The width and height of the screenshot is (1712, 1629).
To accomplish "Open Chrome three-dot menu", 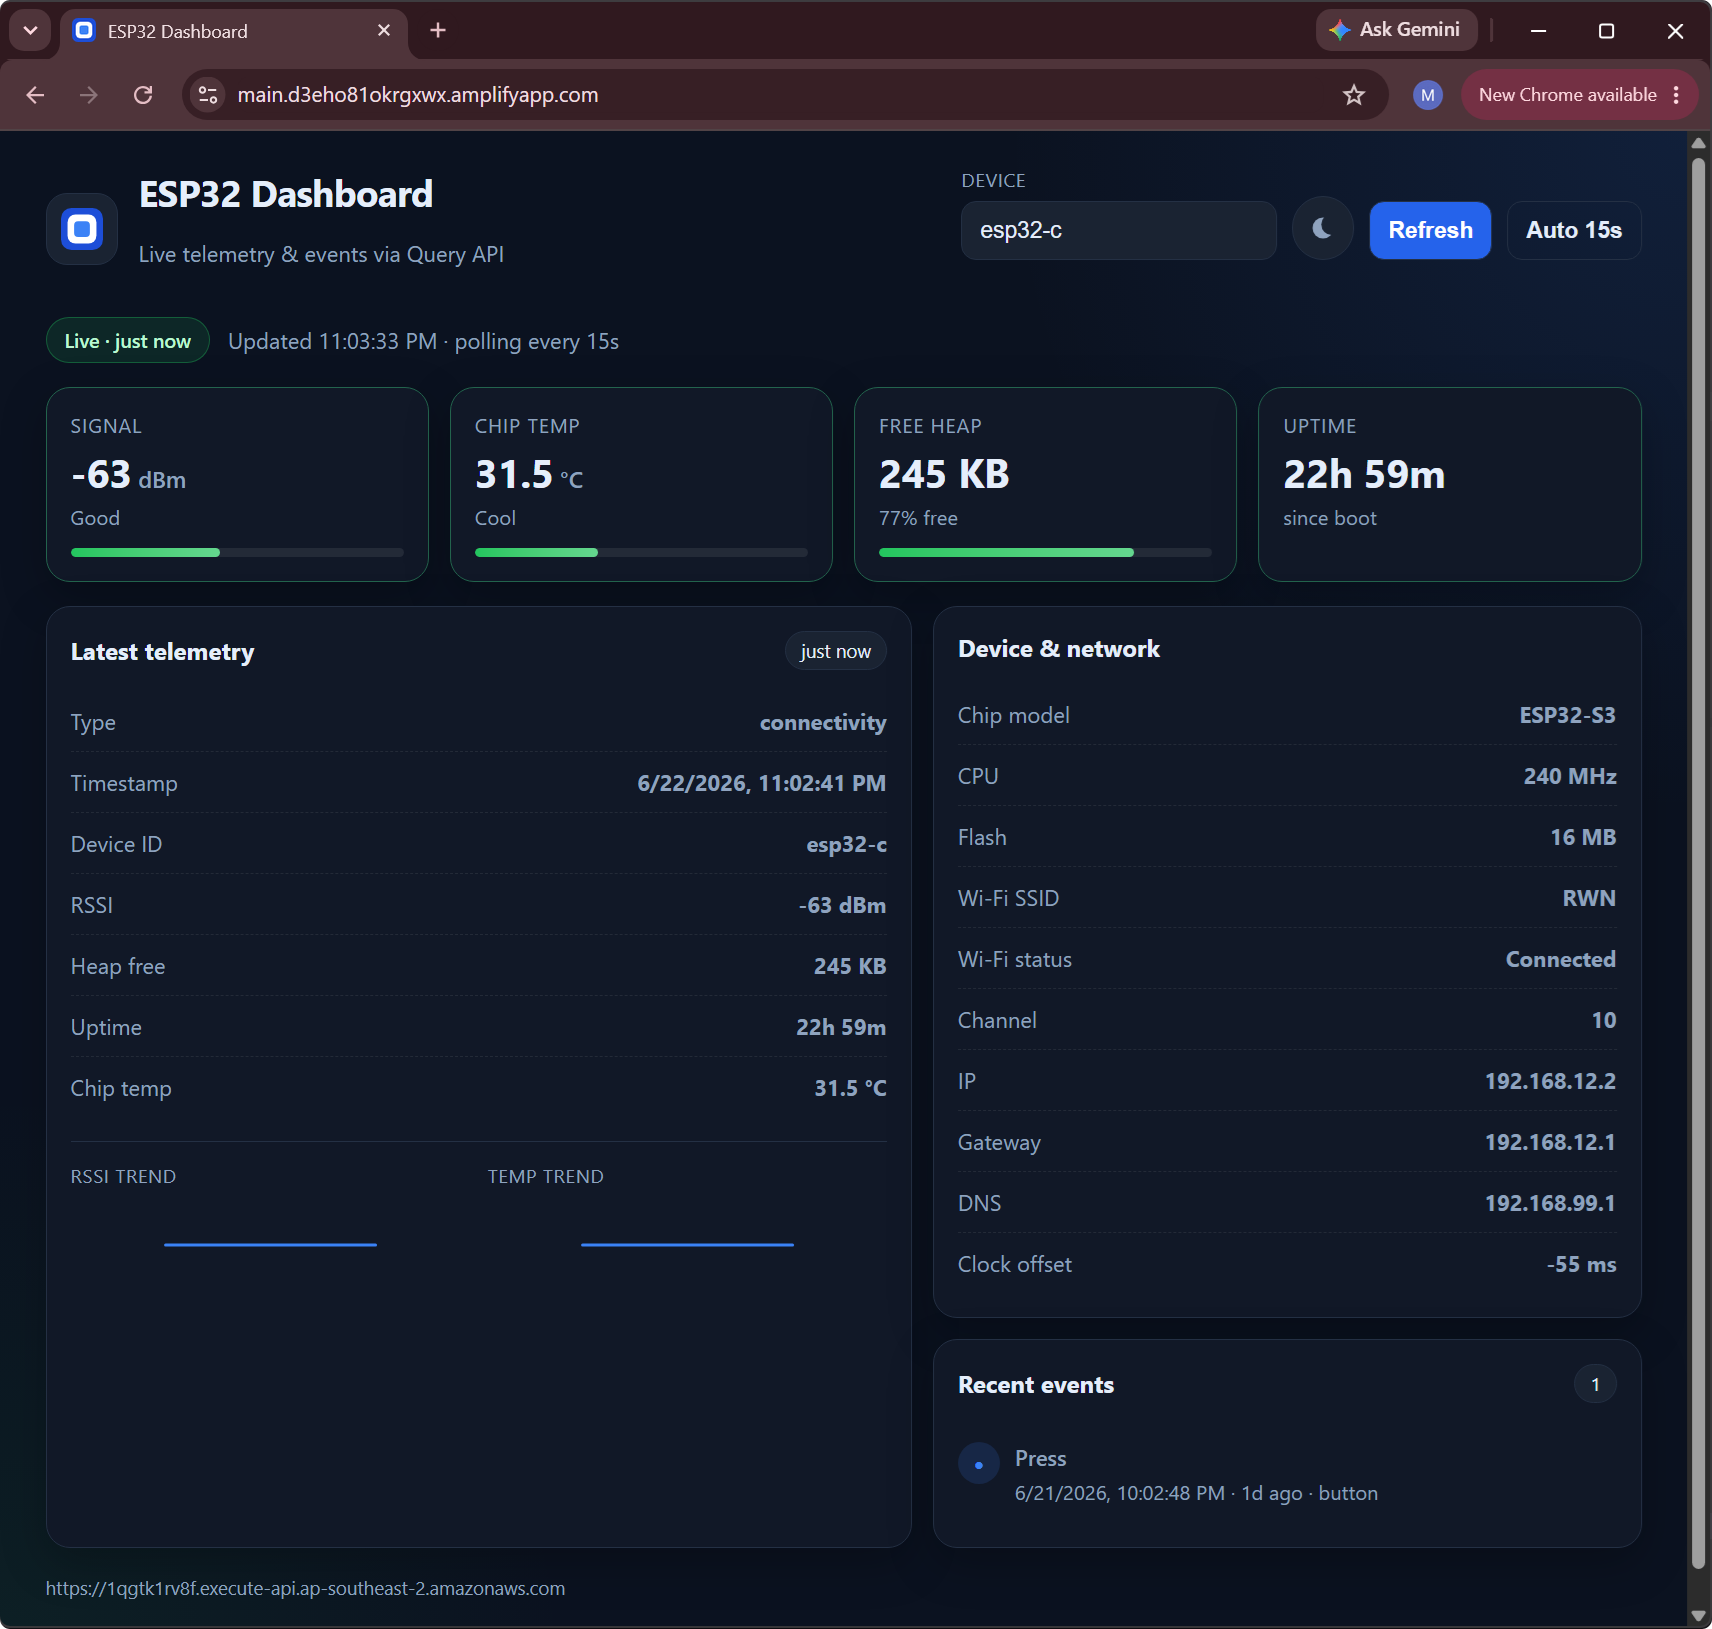I will click(x=1677, y=95).
